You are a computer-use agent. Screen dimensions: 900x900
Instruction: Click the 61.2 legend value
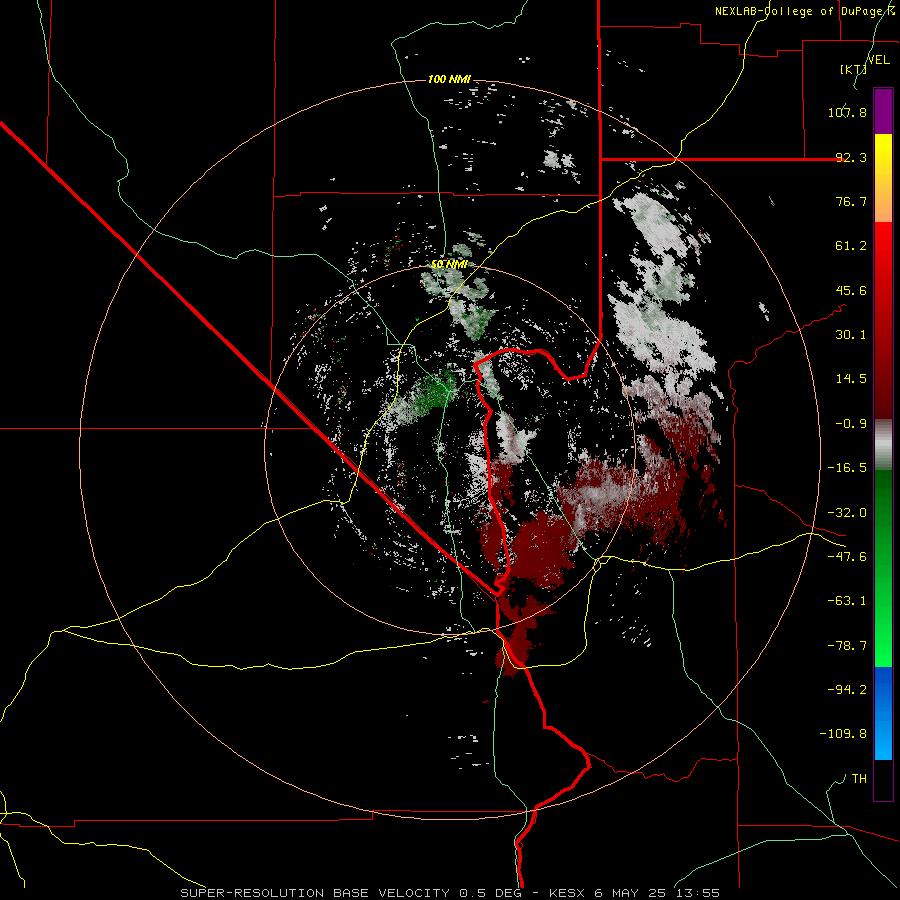pyautogui.click(x=851, y=246)
